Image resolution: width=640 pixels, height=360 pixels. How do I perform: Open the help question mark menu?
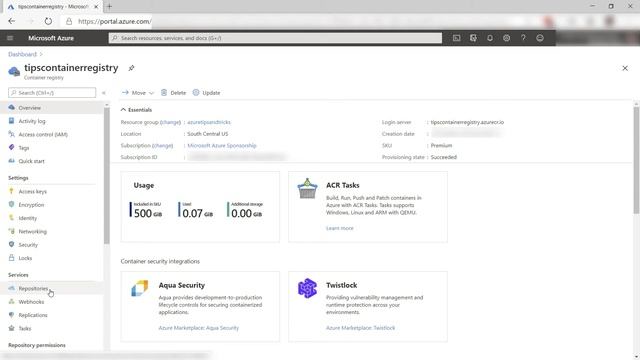523,38
